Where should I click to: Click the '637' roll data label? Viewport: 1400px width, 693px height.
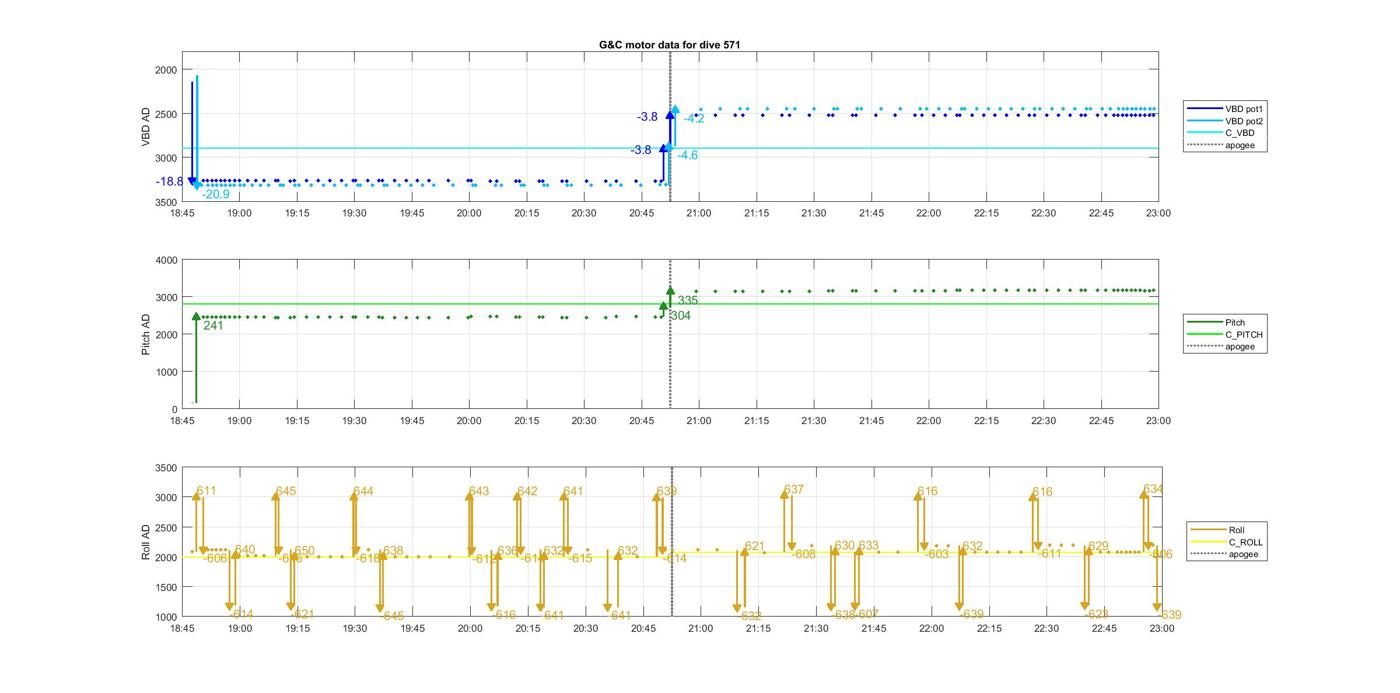click(x=794, y=489)
